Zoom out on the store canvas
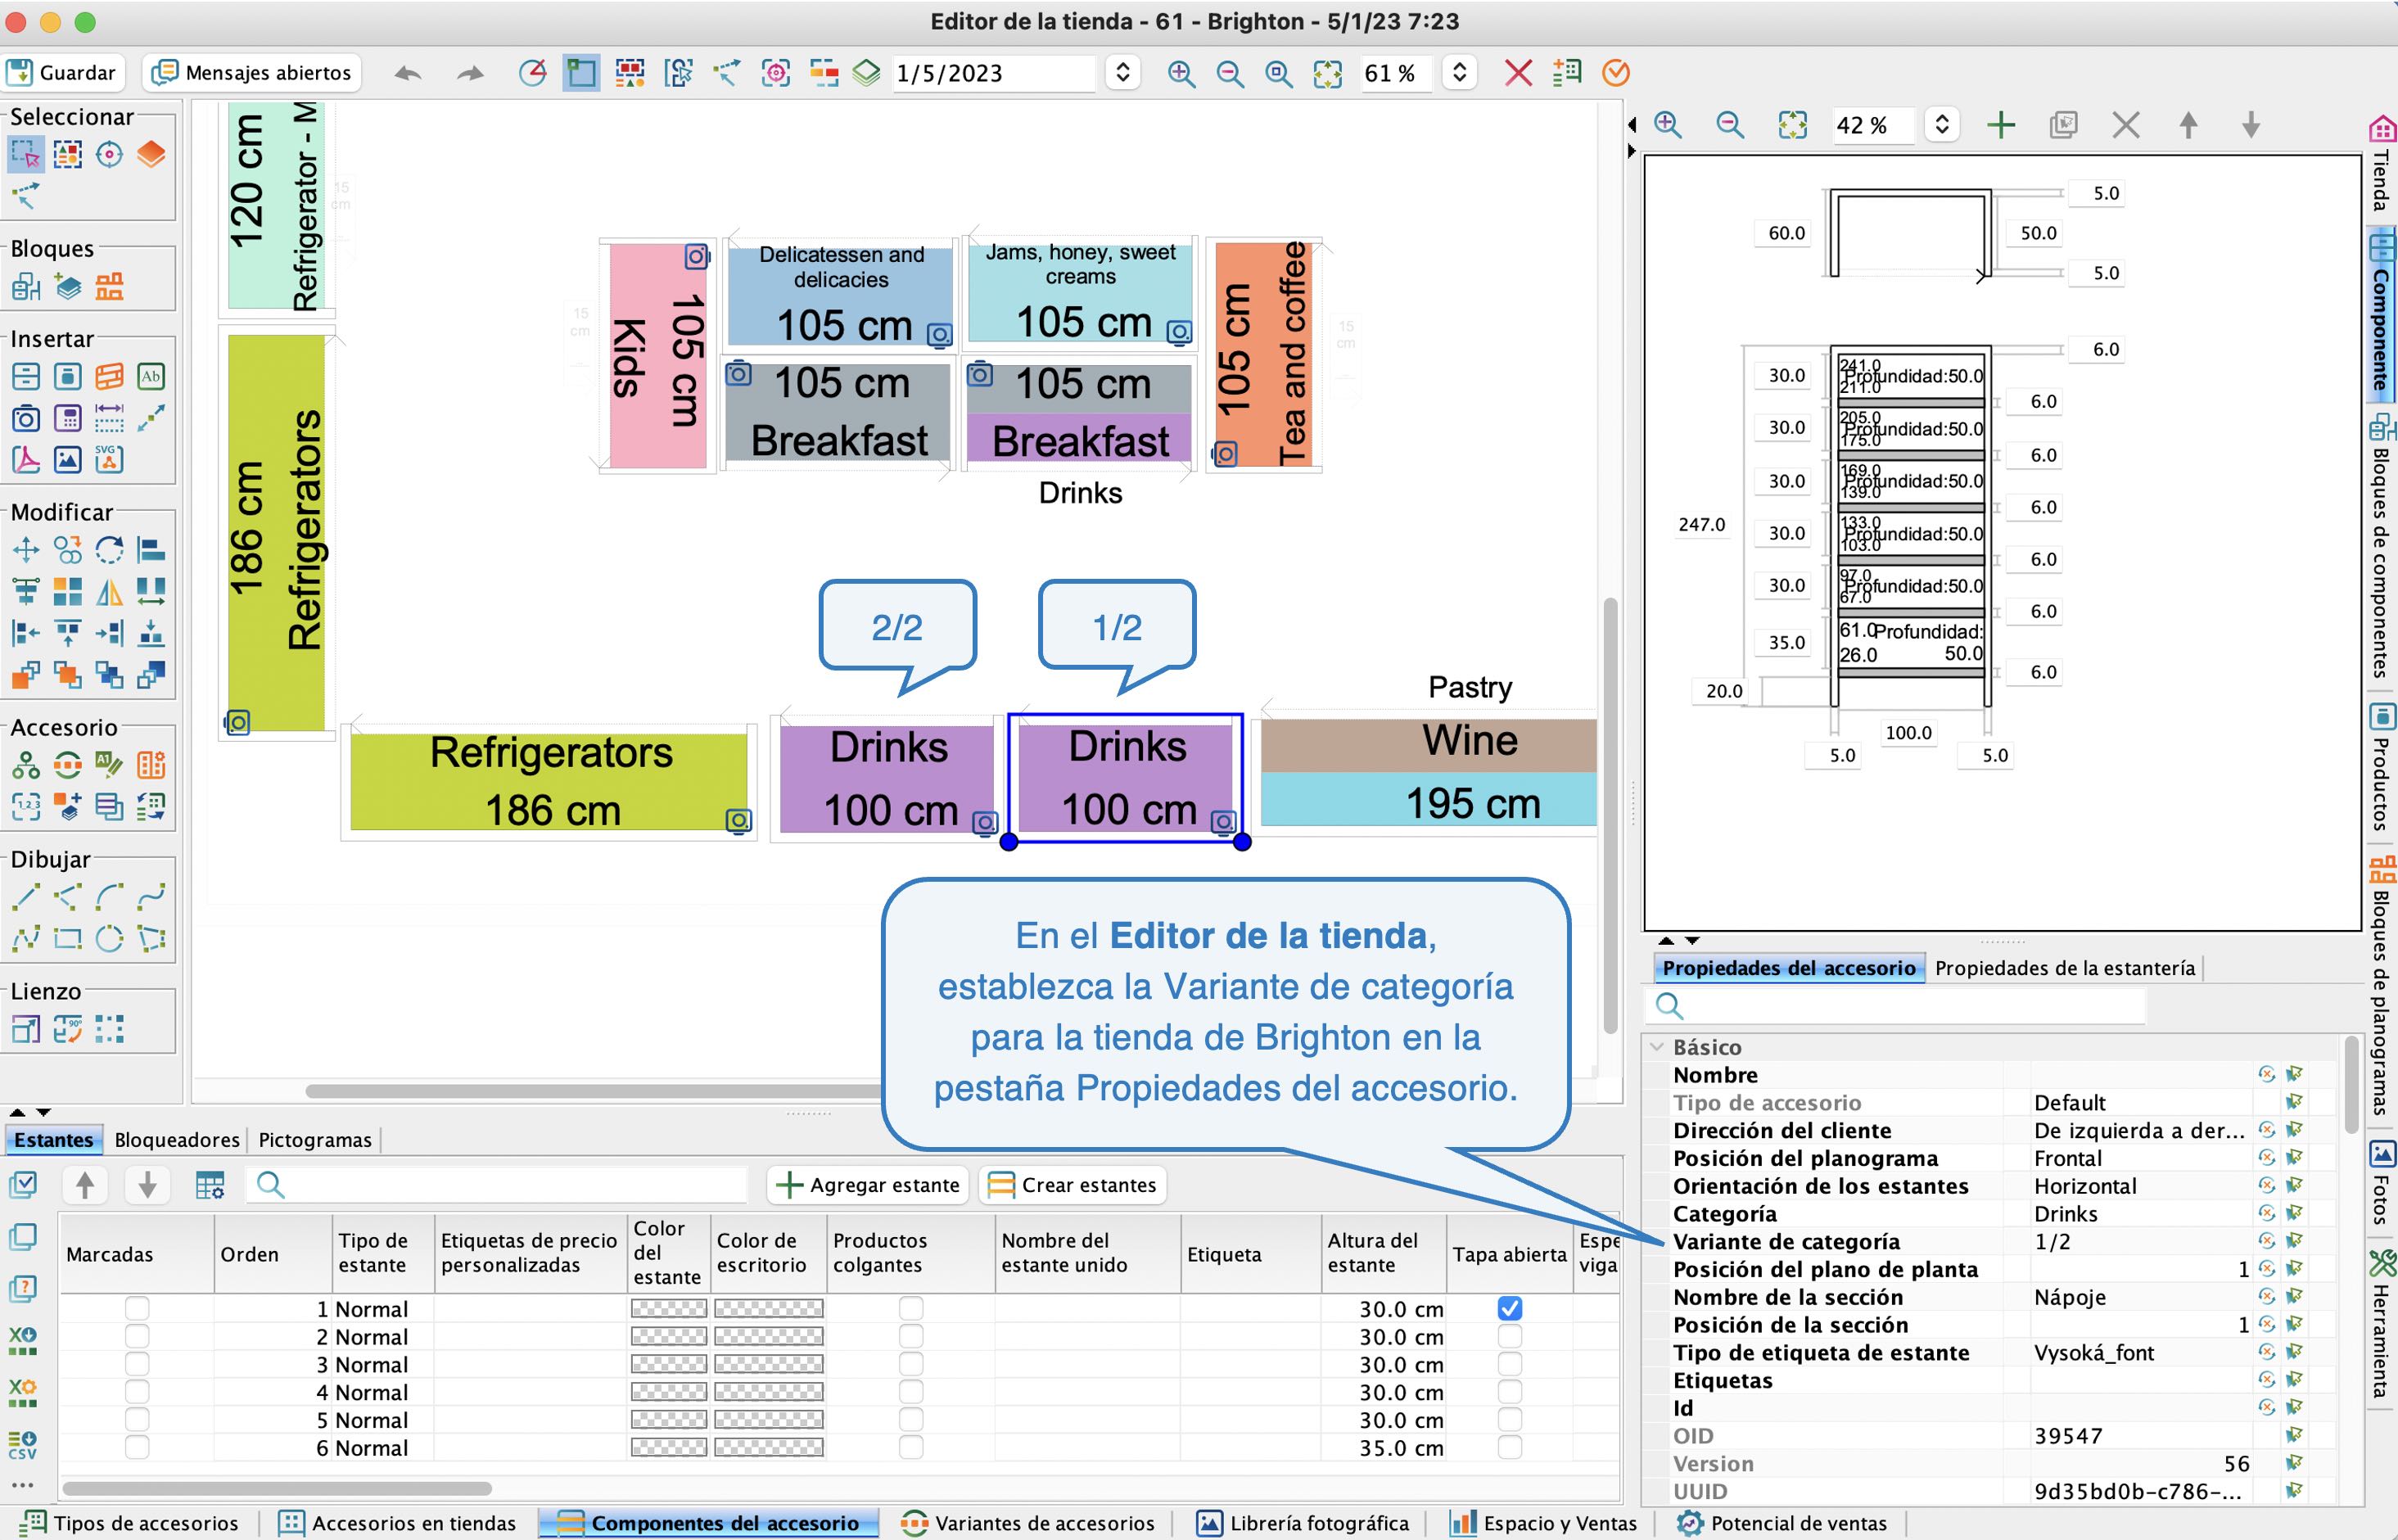 click(x=1230, y=73)
